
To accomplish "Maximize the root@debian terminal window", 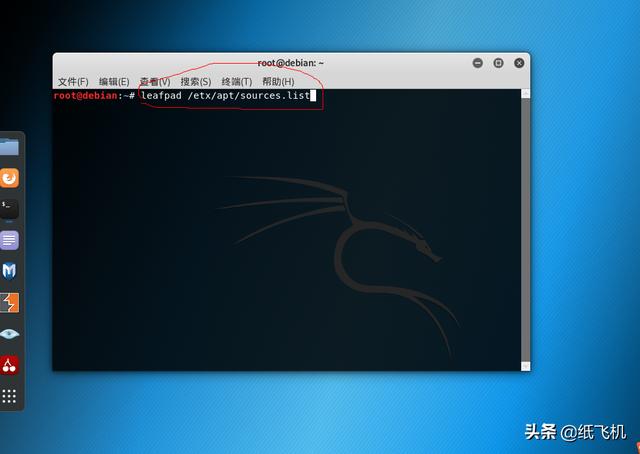I will 498,63.
